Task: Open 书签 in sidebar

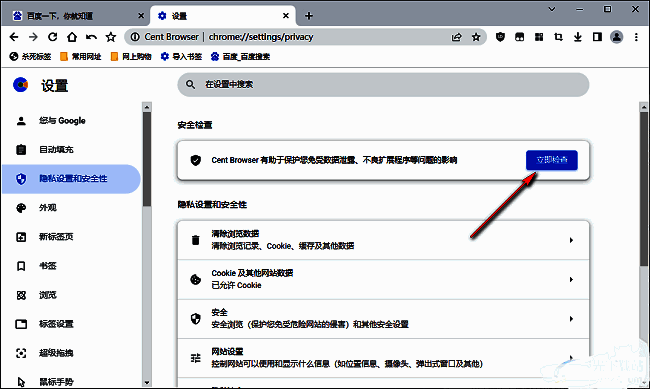Action: pos(71,266)
